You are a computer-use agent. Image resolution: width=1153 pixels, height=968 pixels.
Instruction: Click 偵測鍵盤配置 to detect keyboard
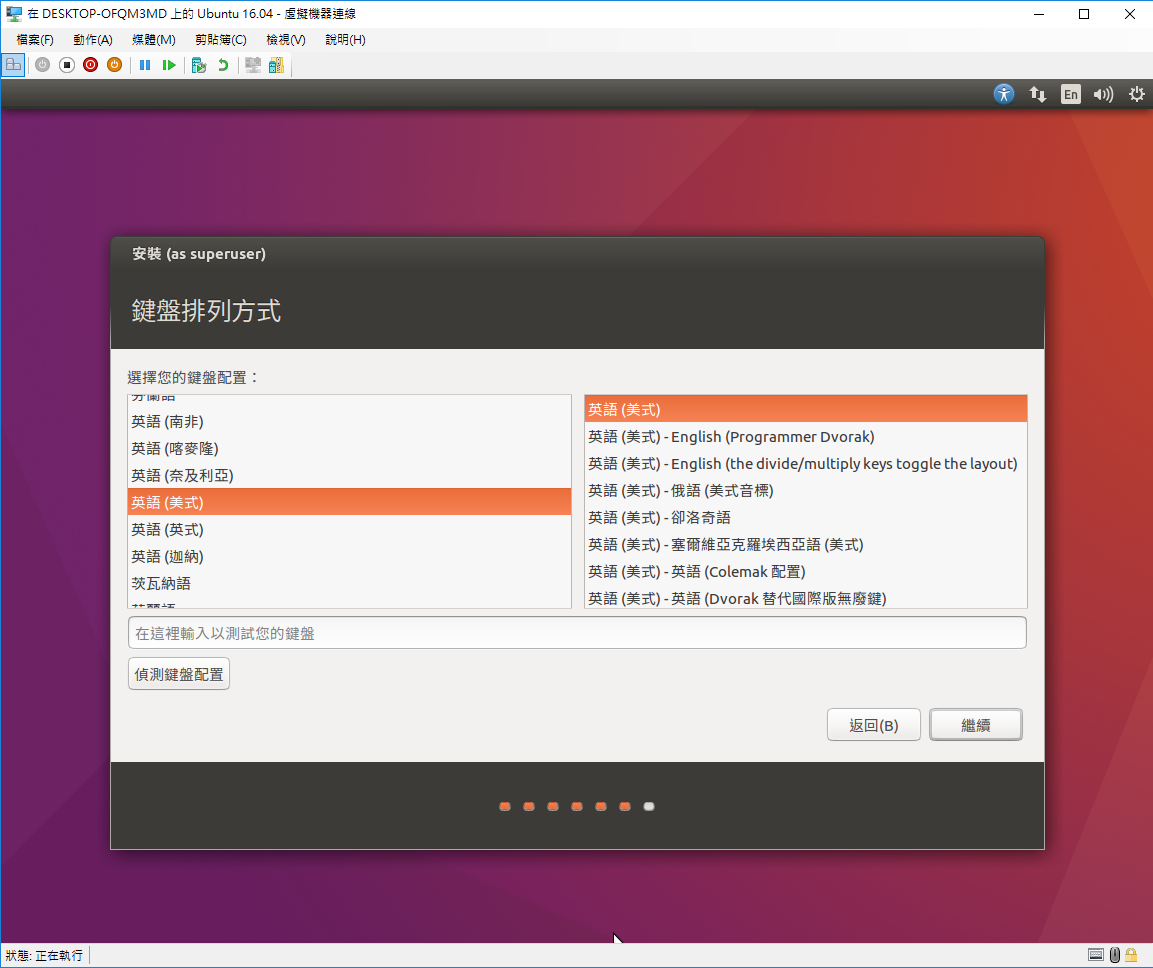pyautogui.click(x=178, y=673)
